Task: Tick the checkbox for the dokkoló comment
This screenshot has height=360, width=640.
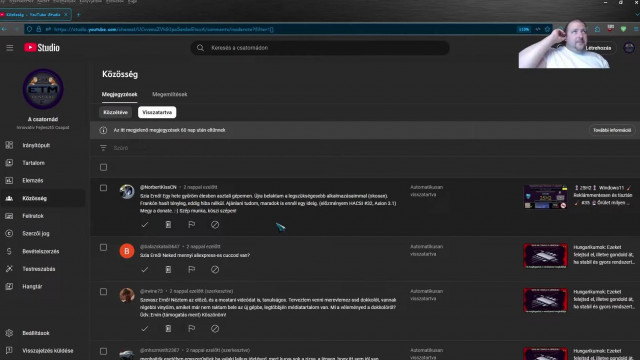Action: (x=103, y=292)
